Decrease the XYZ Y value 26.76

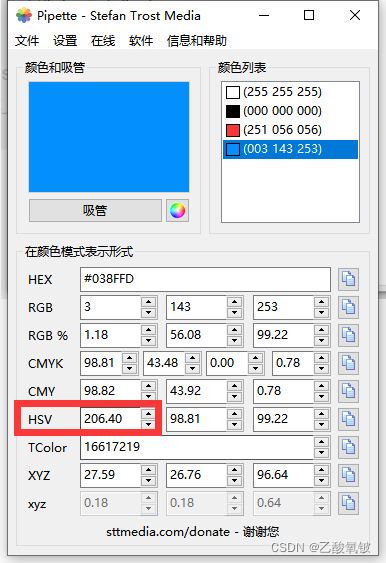[x=234, y=481]
